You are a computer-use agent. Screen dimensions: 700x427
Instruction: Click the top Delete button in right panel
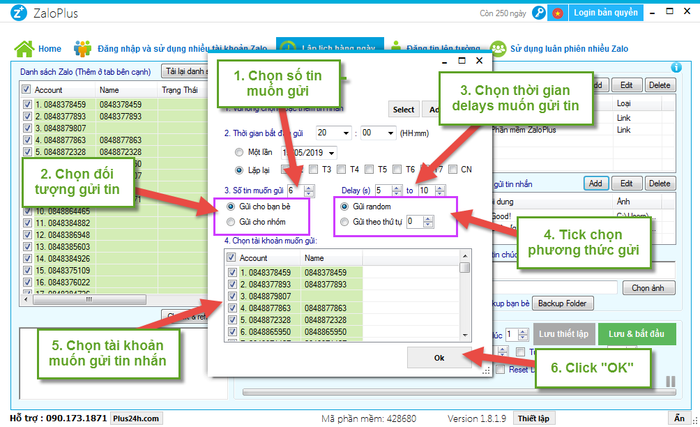pos(660,85)
